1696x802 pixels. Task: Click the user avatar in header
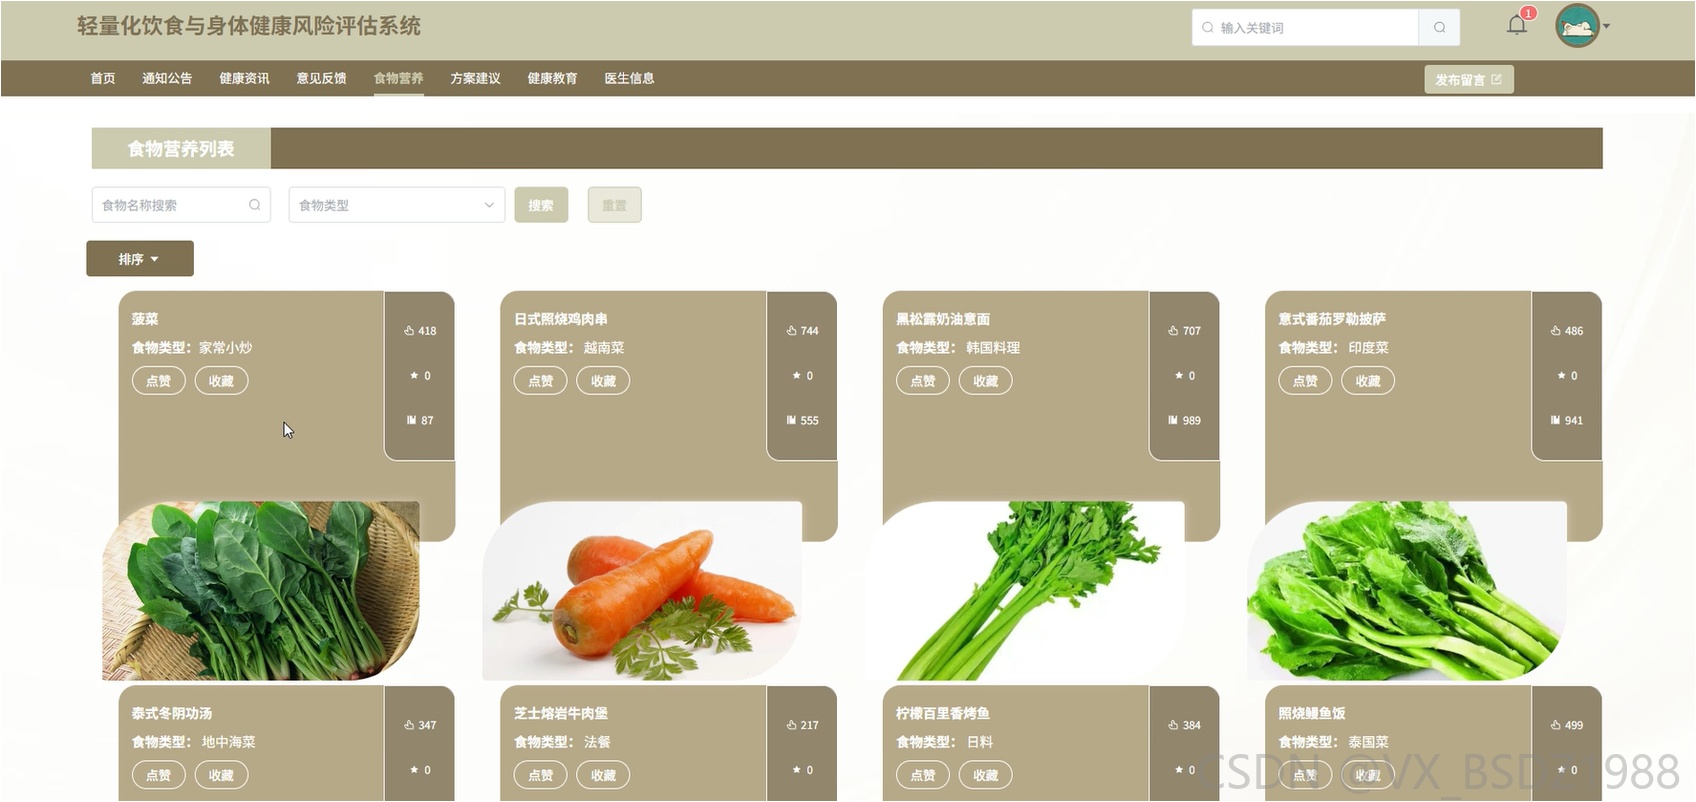pyautogui.click(x=1577, y=26)
